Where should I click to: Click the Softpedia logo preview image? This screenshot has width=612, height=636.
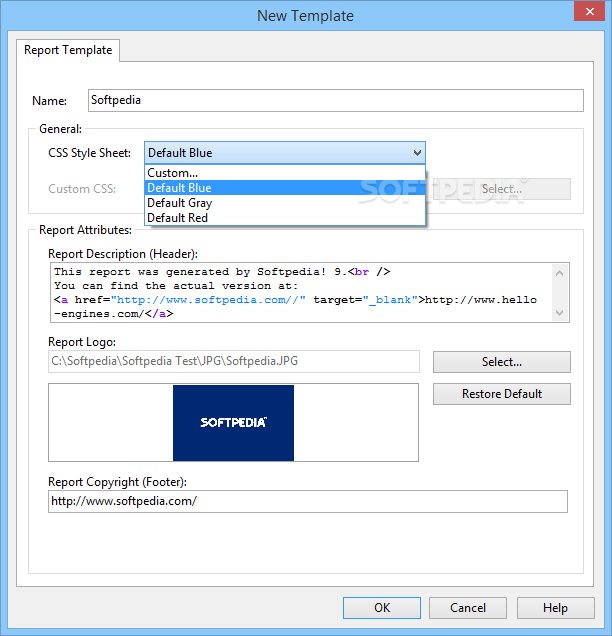(x=233, y=423)
